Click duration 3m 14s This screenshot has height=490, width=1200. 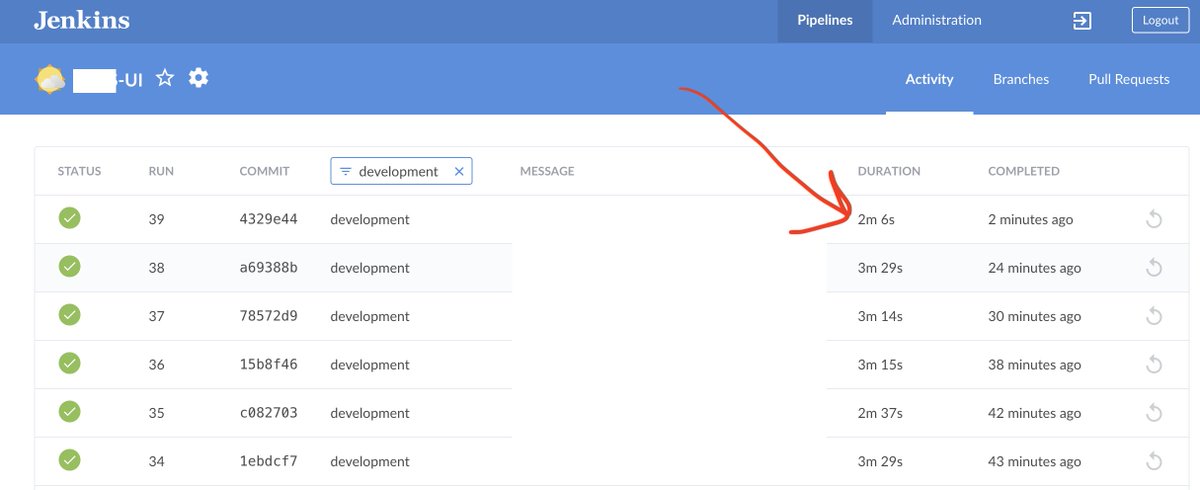tap(880, 316)
